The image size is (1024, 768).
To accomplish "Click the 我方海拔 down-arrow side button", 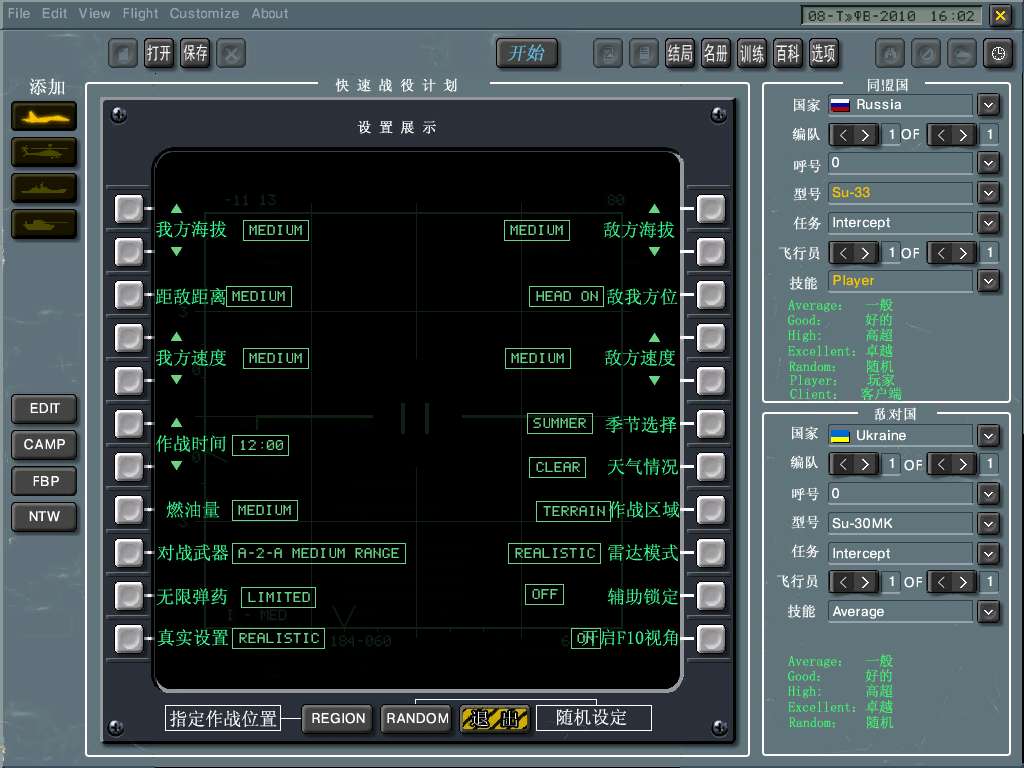I will pyautogui.click(x=129, y=251).
